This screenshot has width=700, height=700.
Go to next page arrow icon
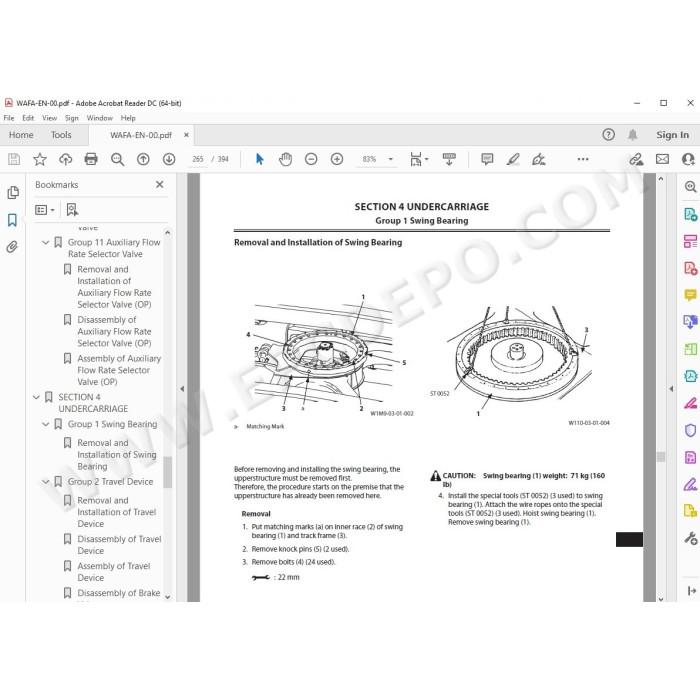pos(169,159)
